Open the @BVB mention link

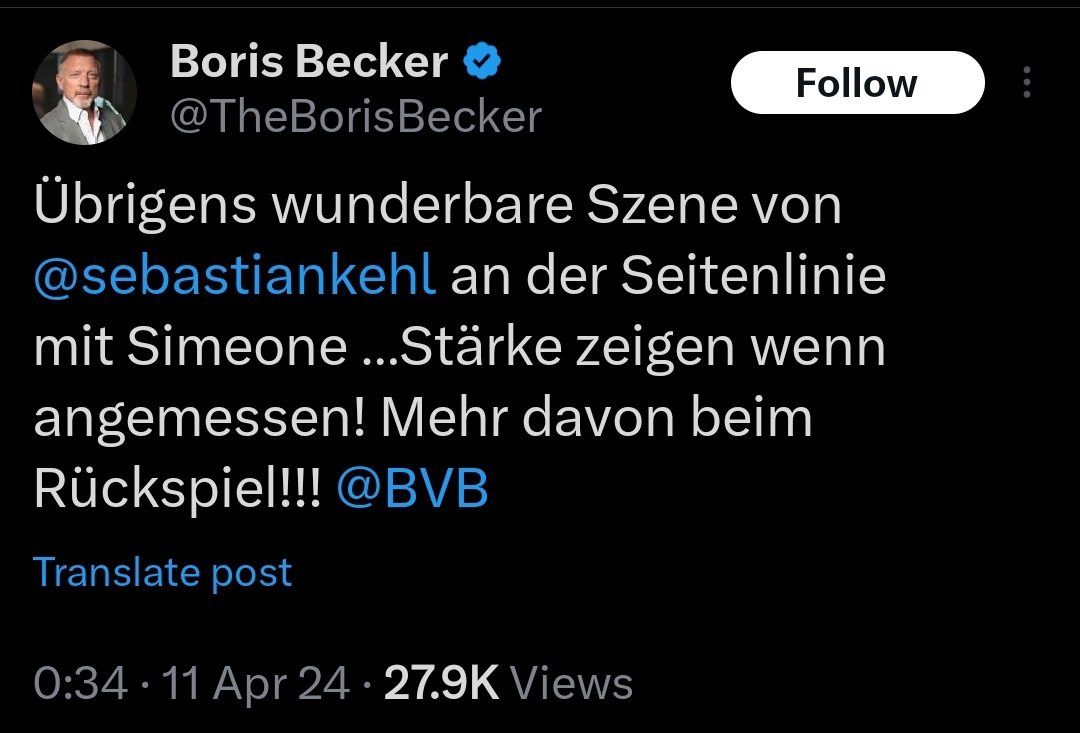point(413,487)
